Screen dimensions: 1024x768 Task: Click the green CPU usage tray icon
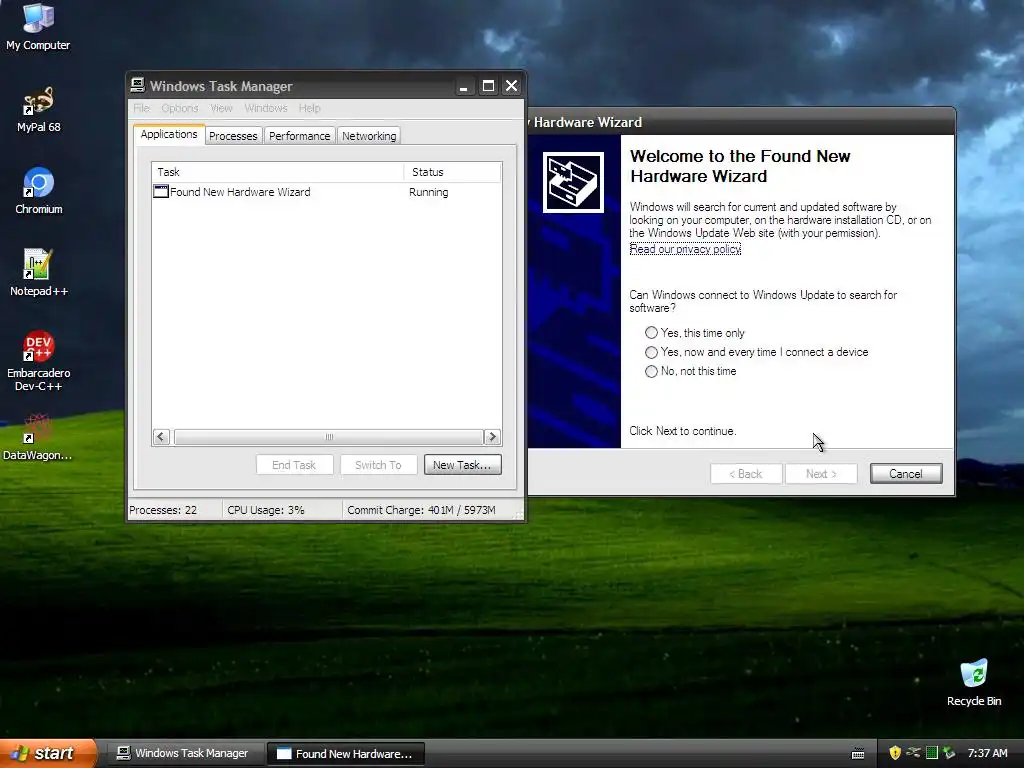932,753
